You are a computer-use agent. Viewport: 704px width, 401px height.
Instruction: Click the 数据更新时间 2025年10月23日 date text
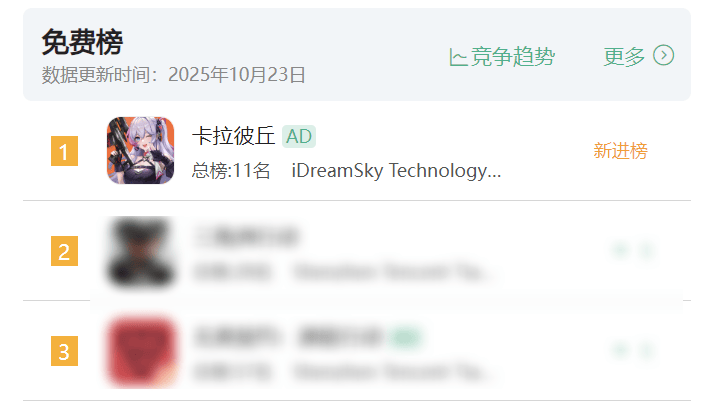[x=174, y=75]
